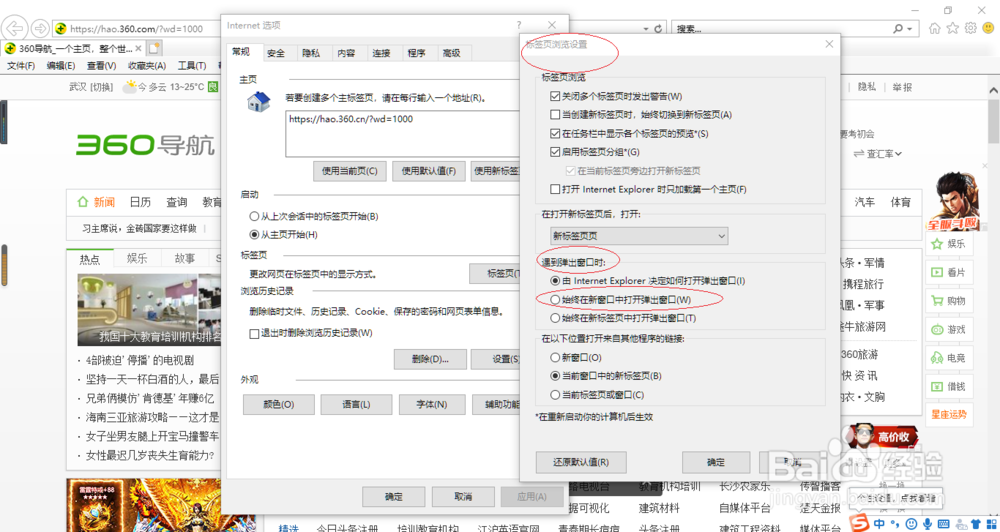The height and width of the screenshot is (532, 1000).
Task: Switch to the 程序 tab
Action: [416, 54]
